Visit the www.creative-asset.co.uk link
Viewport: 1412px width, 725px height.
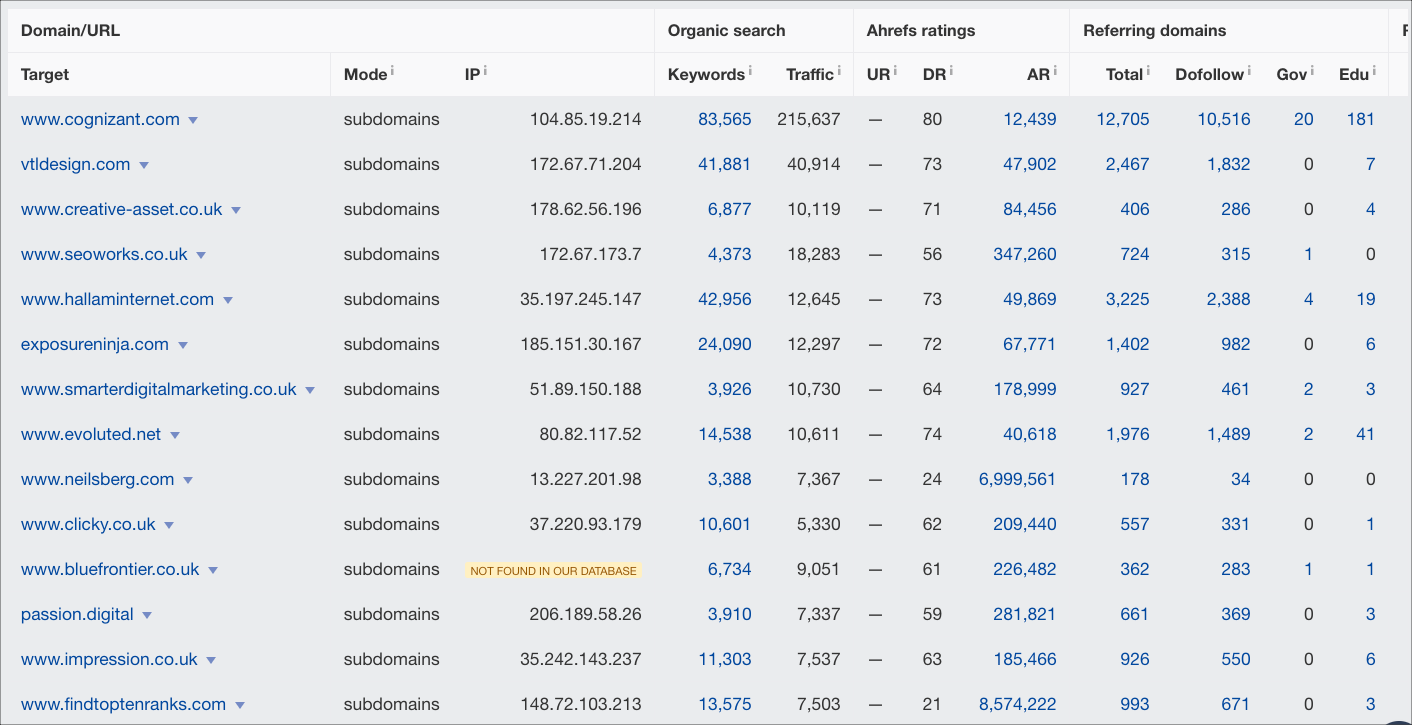tap(122, 210)
